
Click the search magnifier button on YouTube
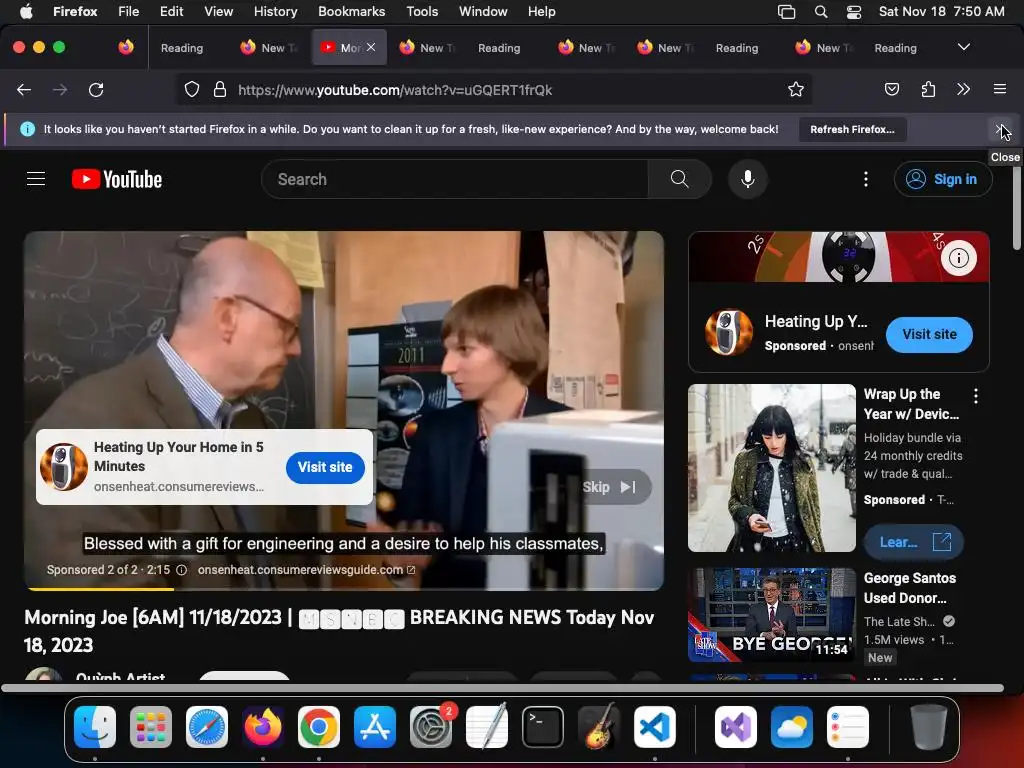coord(679,179)
